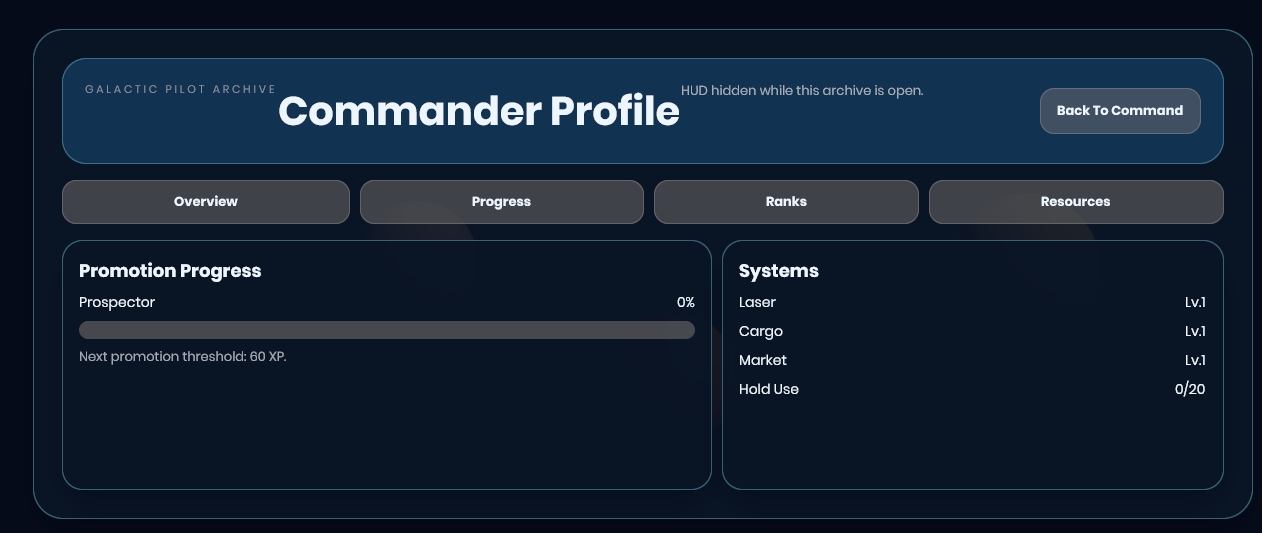
Task: Click the Laser Lv.1 level value
Action: click(1194, 302)
